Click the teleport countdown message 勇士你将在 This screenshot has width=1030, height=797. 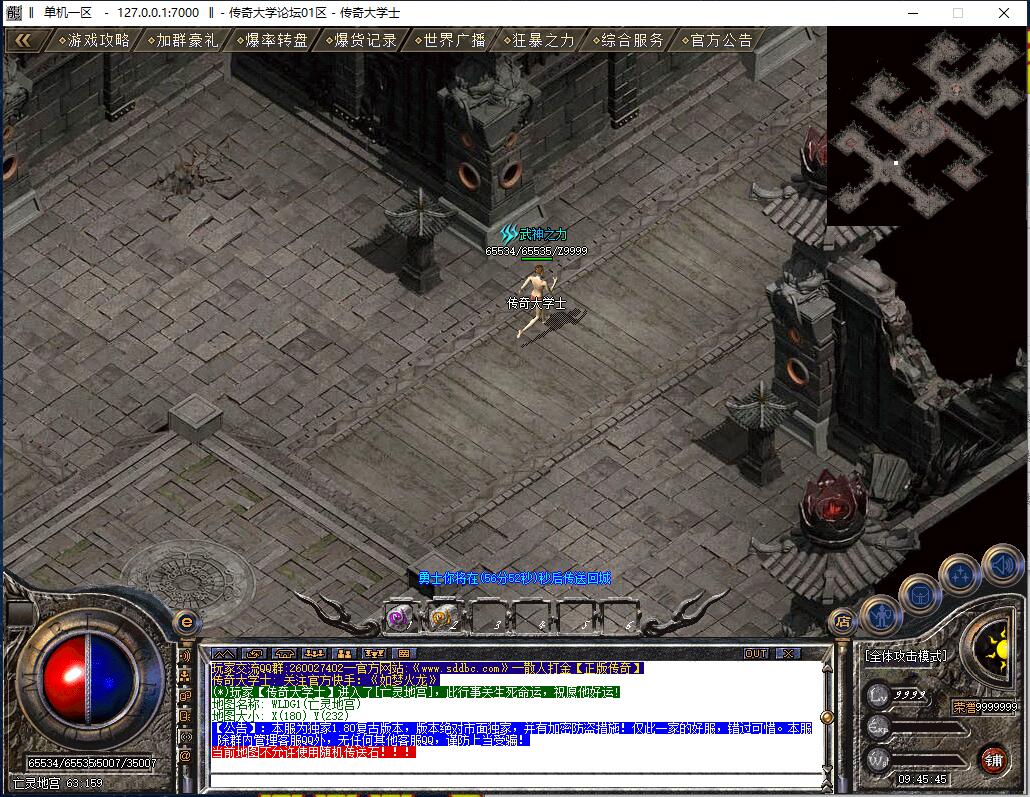click(514, 578)
